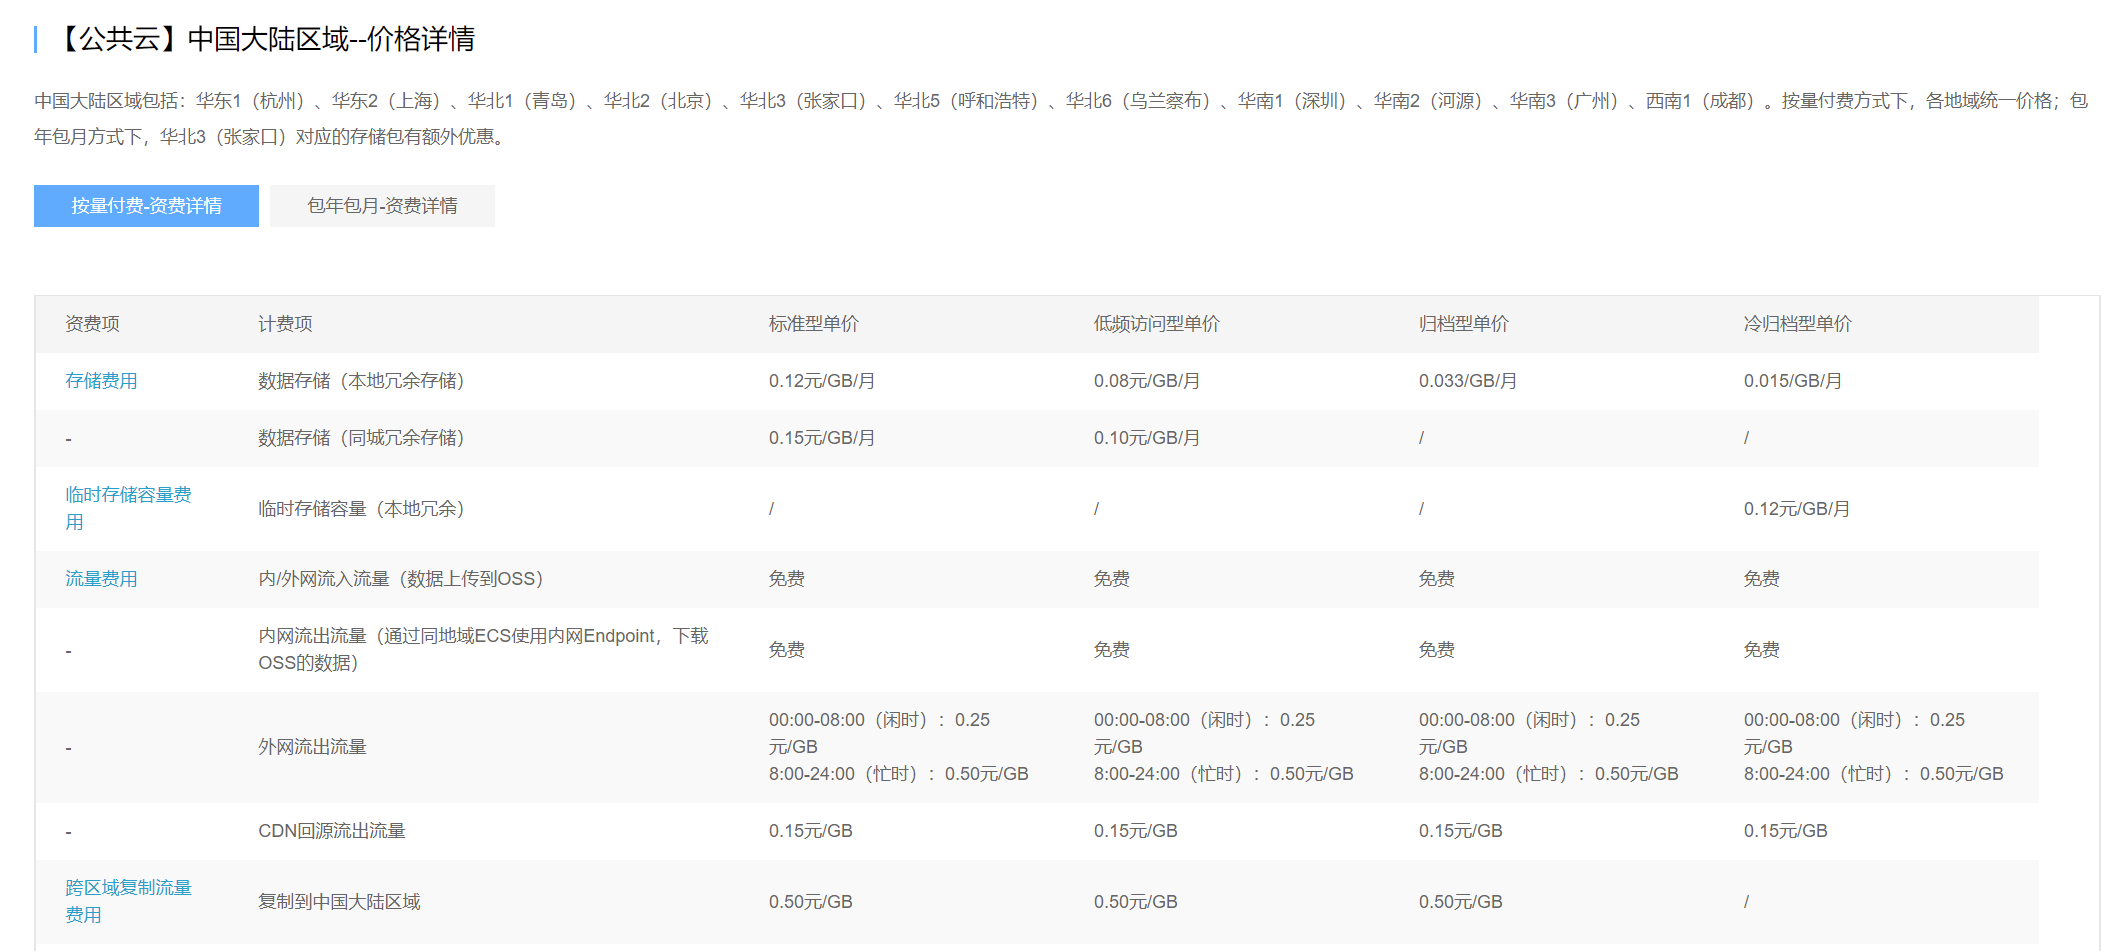Image resolution: width=2128 pixels, height=951 pixels.
Task: Click the 标准型单价 column header
Action: [x=813, y=324]
